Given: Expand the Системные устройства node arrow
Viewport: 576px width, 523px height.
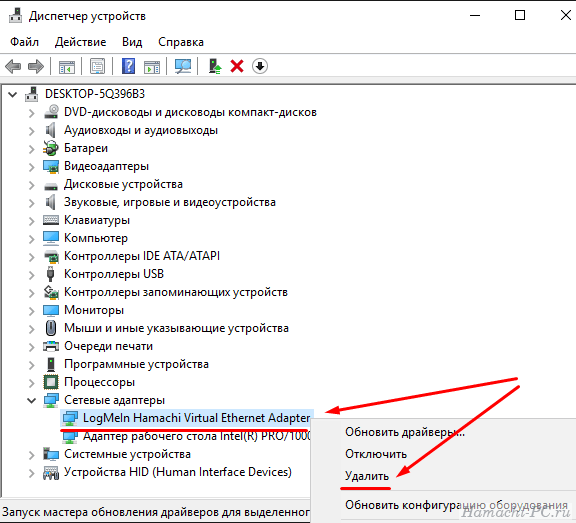Looking at the screenshot, I should [x=32, y=455].
